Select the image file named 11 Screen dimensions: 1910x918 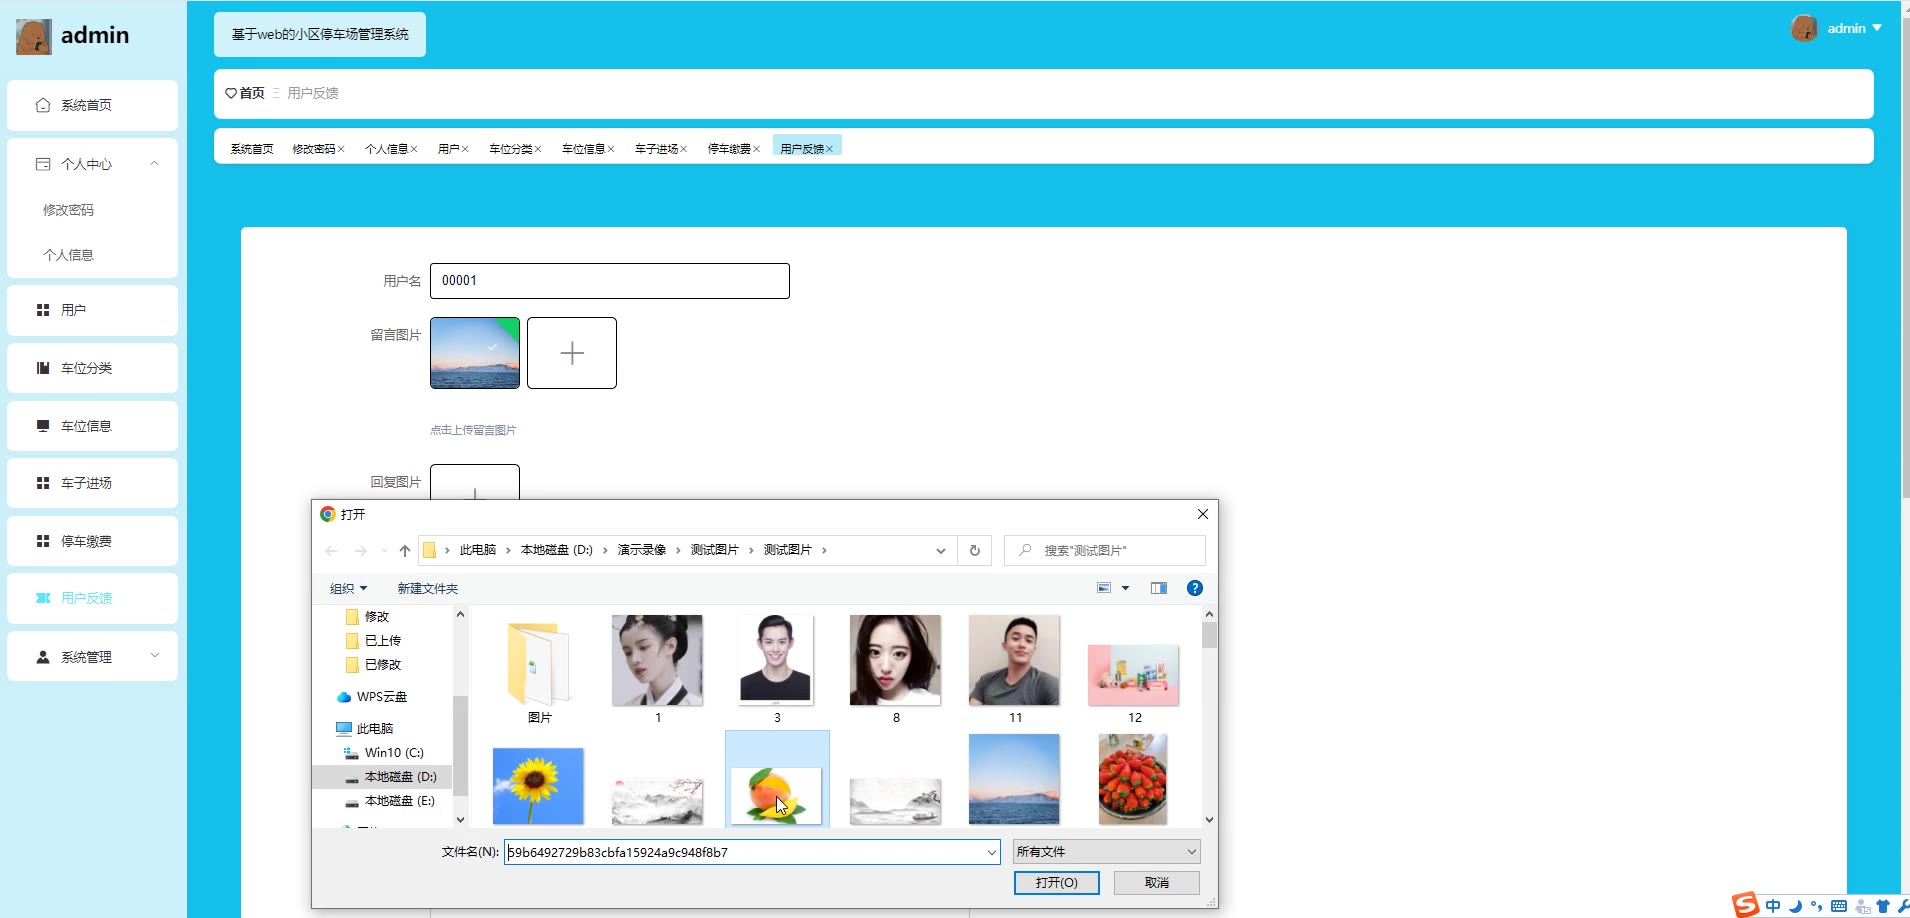coord(1014,669)
